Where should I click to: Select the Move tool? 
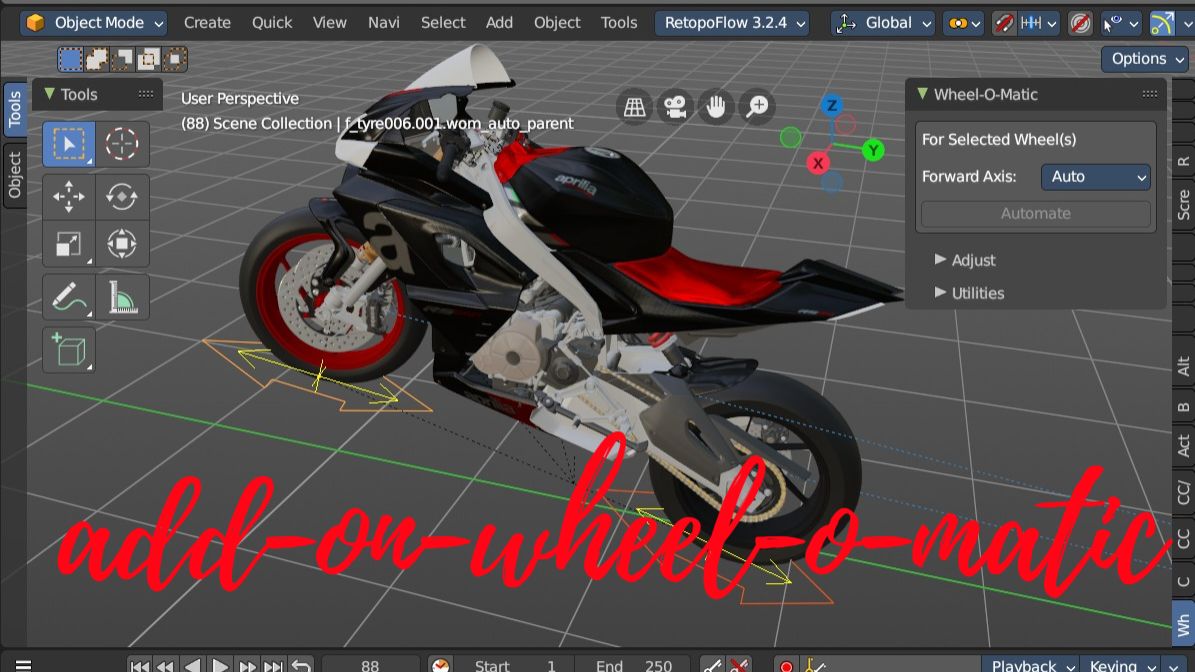click(69, 197)
